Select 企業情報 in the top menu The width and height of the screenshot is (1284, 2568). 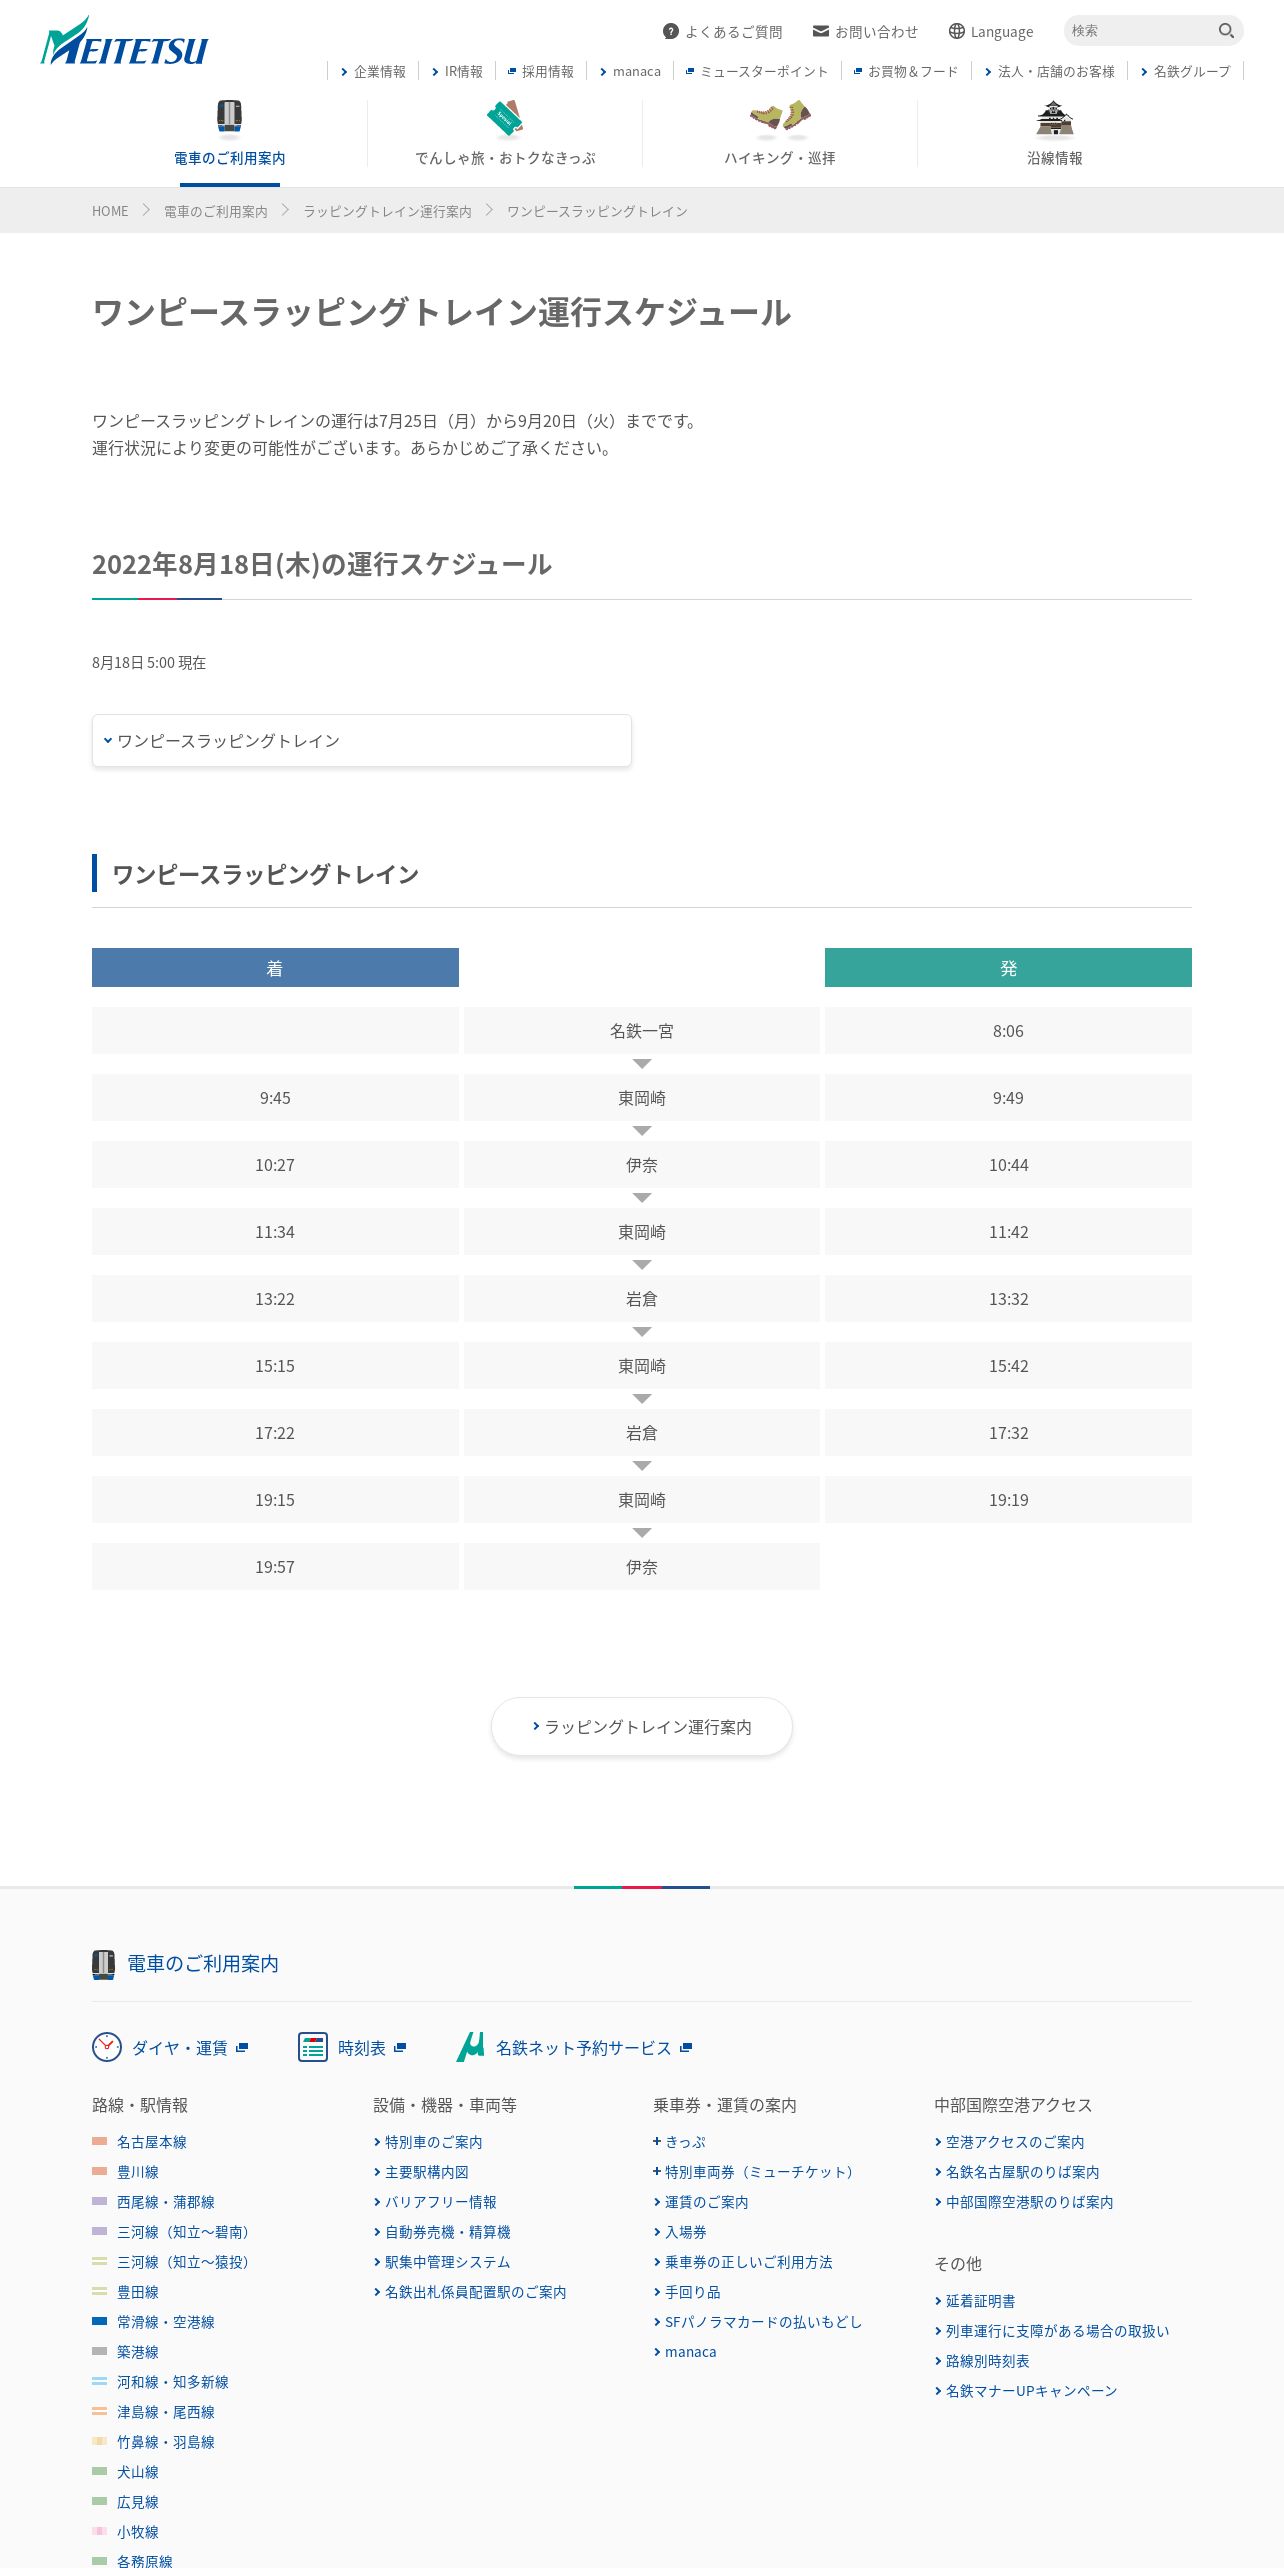click(373, 72)
